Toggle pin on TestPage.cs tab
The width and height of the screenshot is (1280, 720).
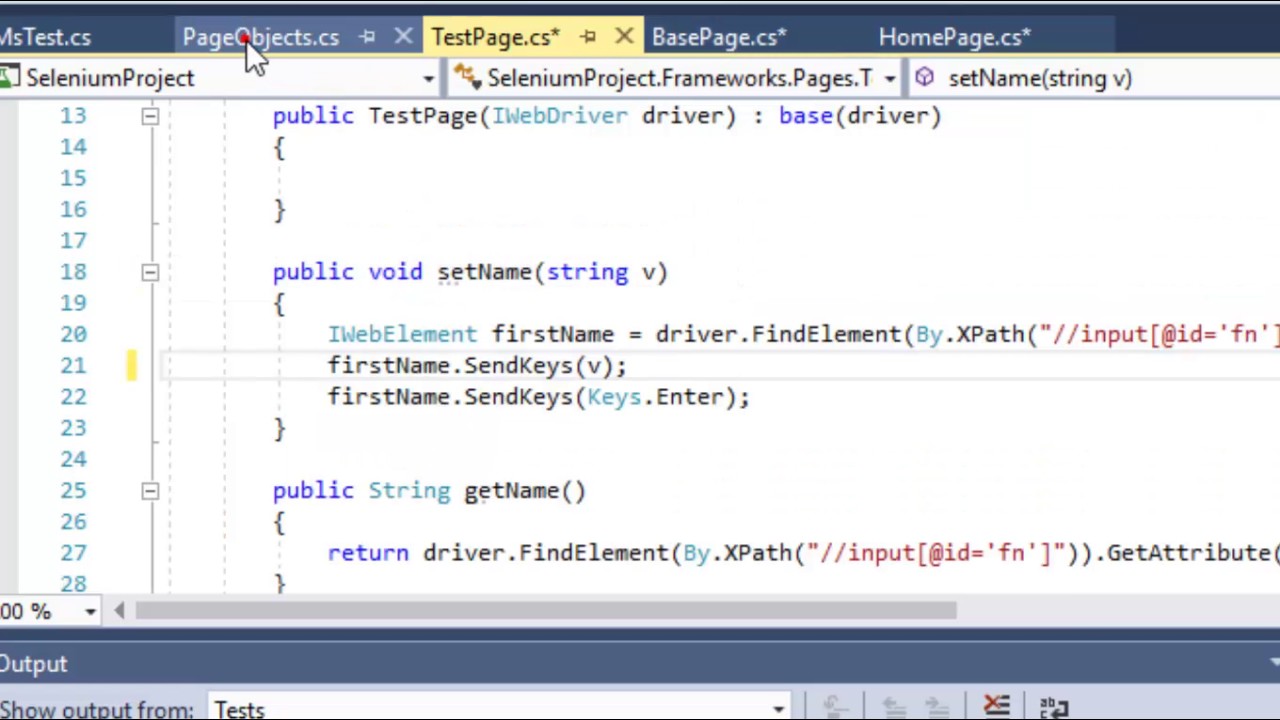[588, 37]
